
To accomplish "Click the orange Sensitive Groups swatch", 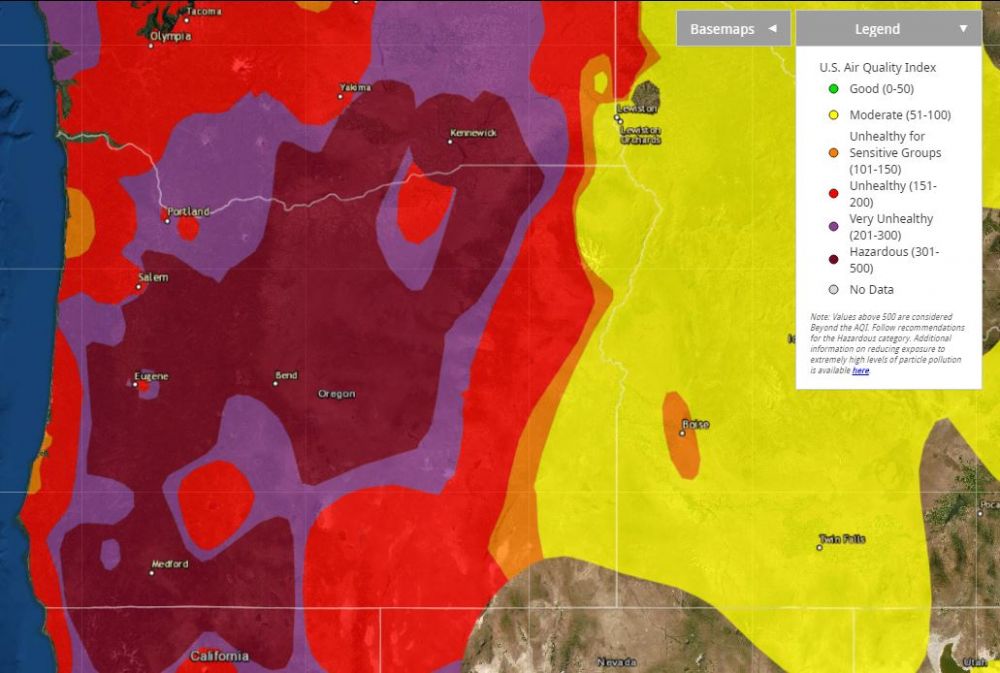I will pyautogui.click(x=833, y=153).
